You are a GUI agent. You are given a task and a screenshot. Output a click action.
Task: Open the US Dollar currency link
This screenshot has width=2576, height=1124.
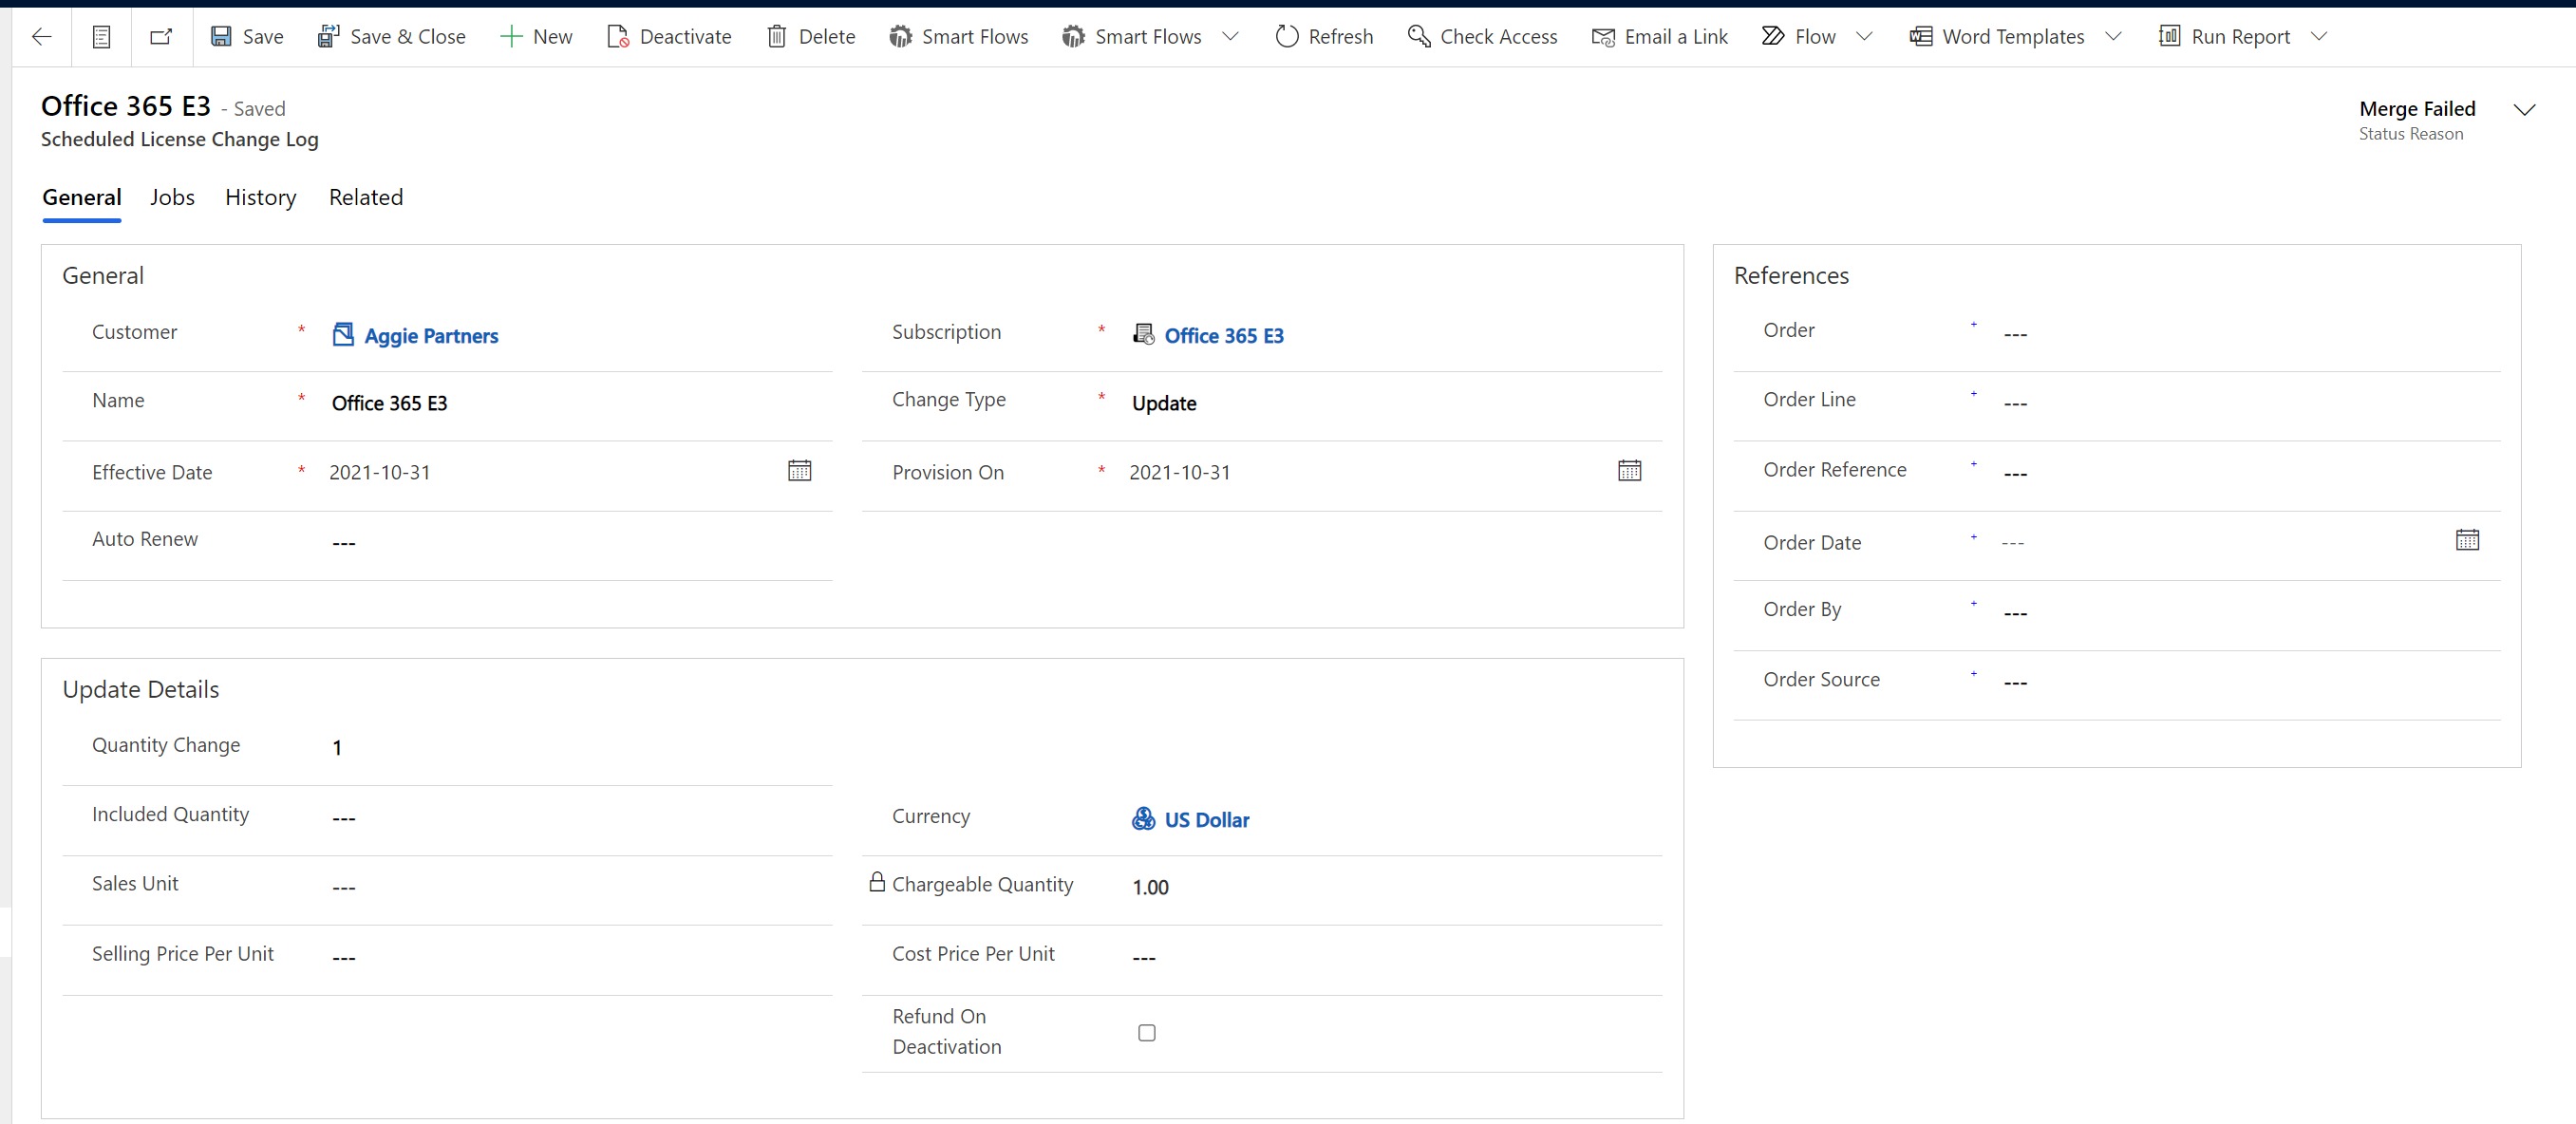point(1206,820)
